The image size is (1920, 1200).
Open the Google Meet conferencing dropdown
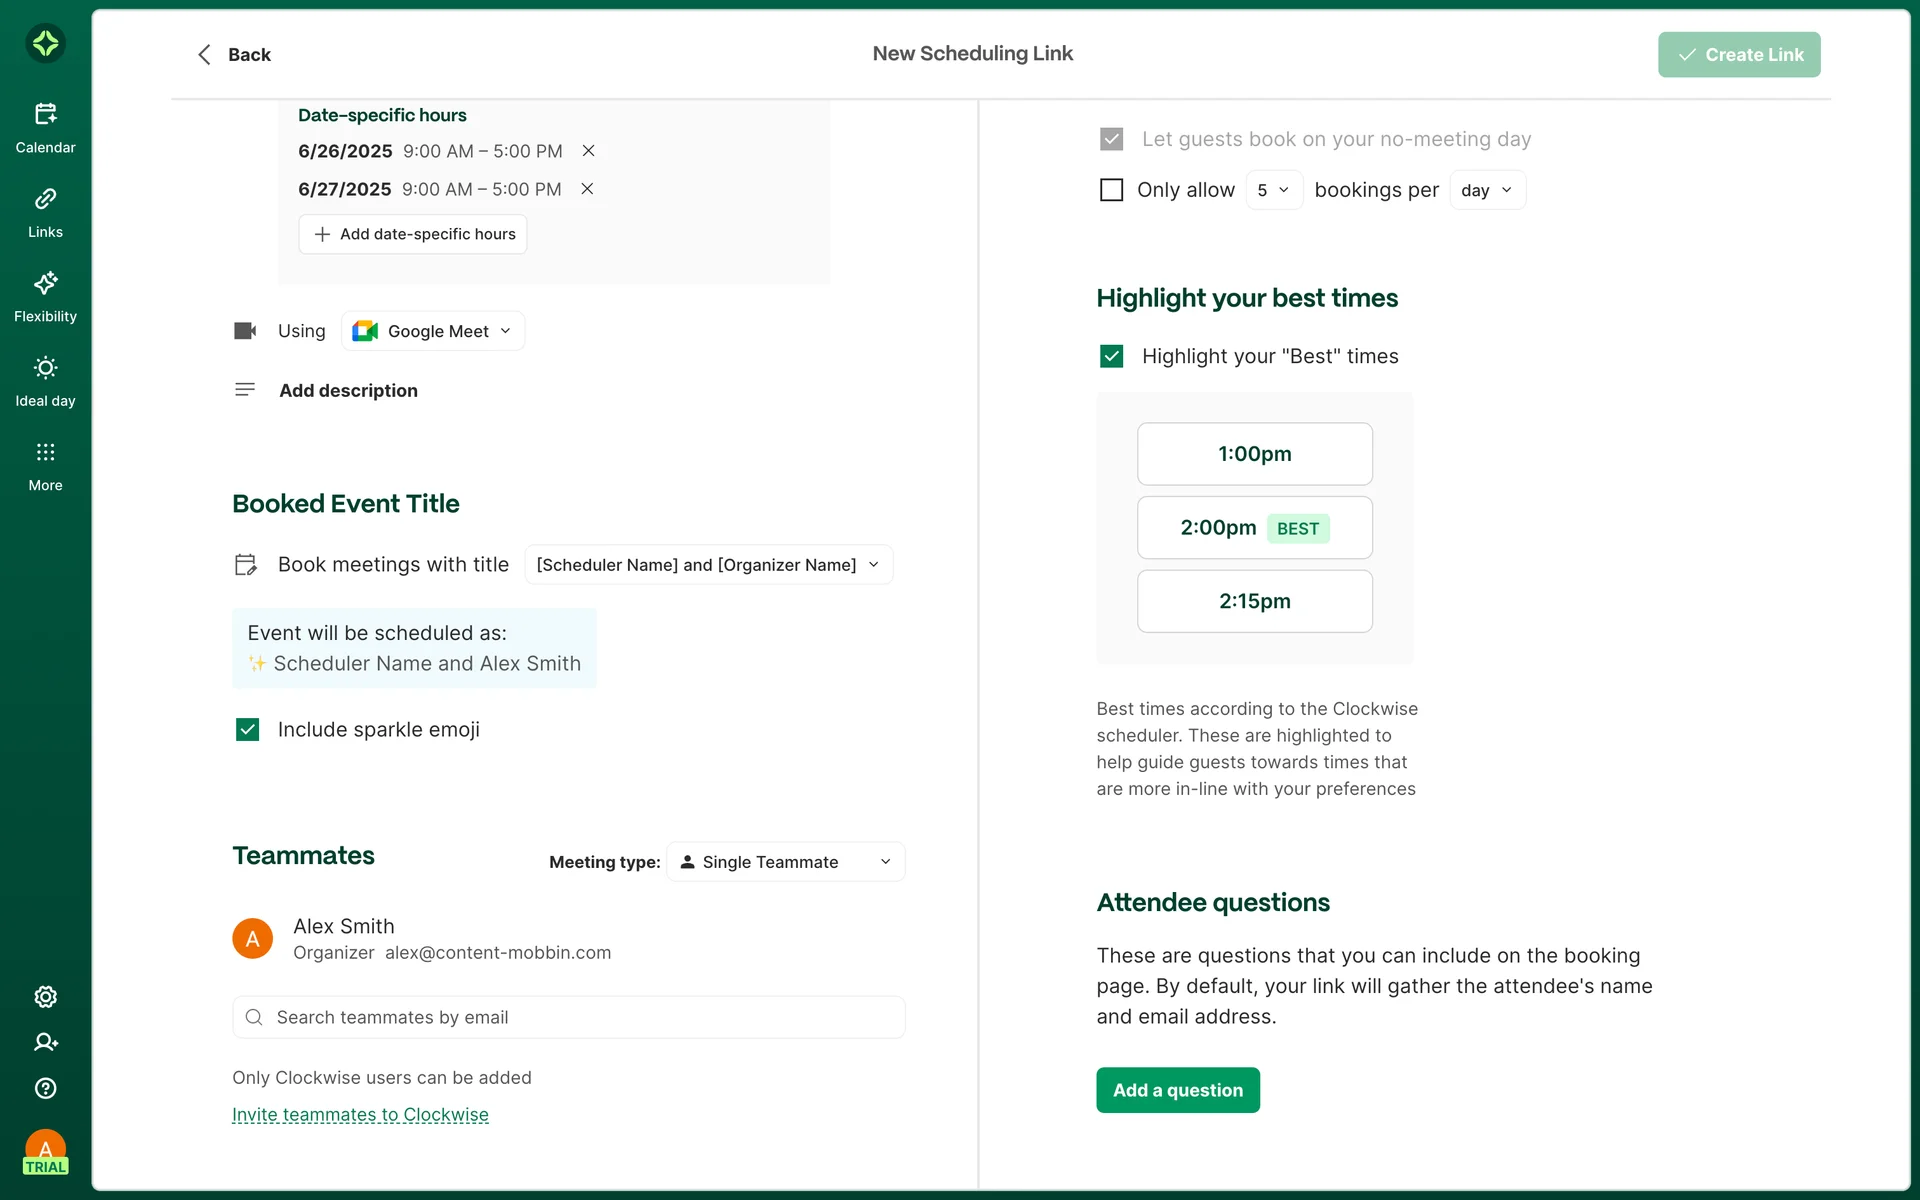[x=433, y=331]
